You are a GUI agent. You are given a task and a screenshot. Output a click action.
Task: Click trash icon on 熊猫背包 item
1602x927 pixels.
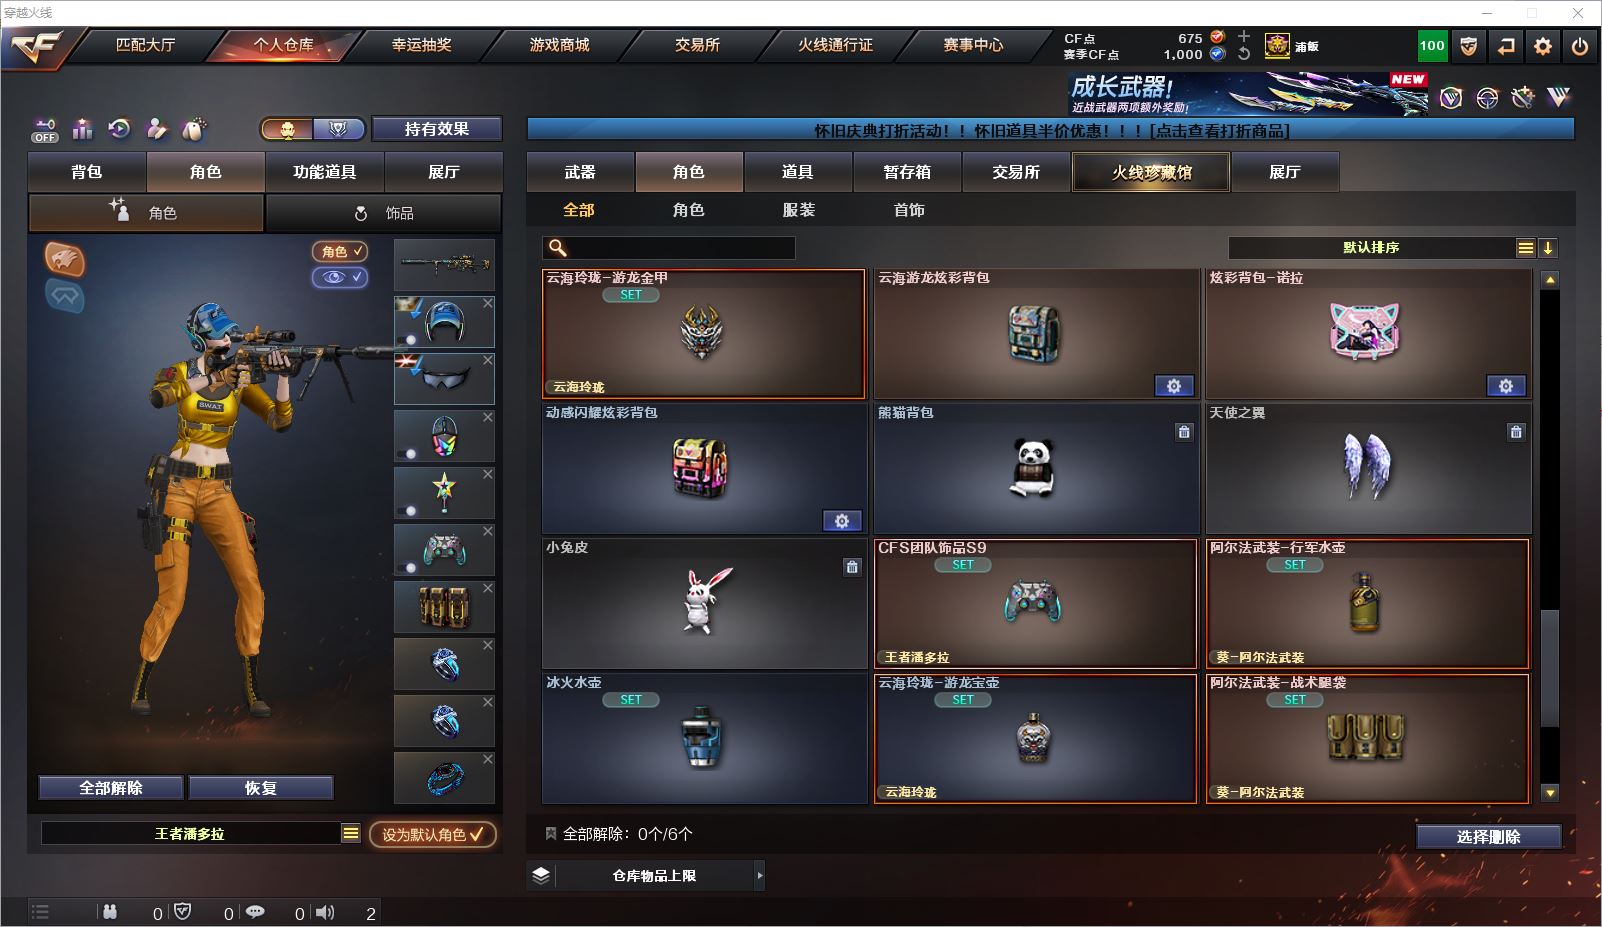coord(1184,432)
